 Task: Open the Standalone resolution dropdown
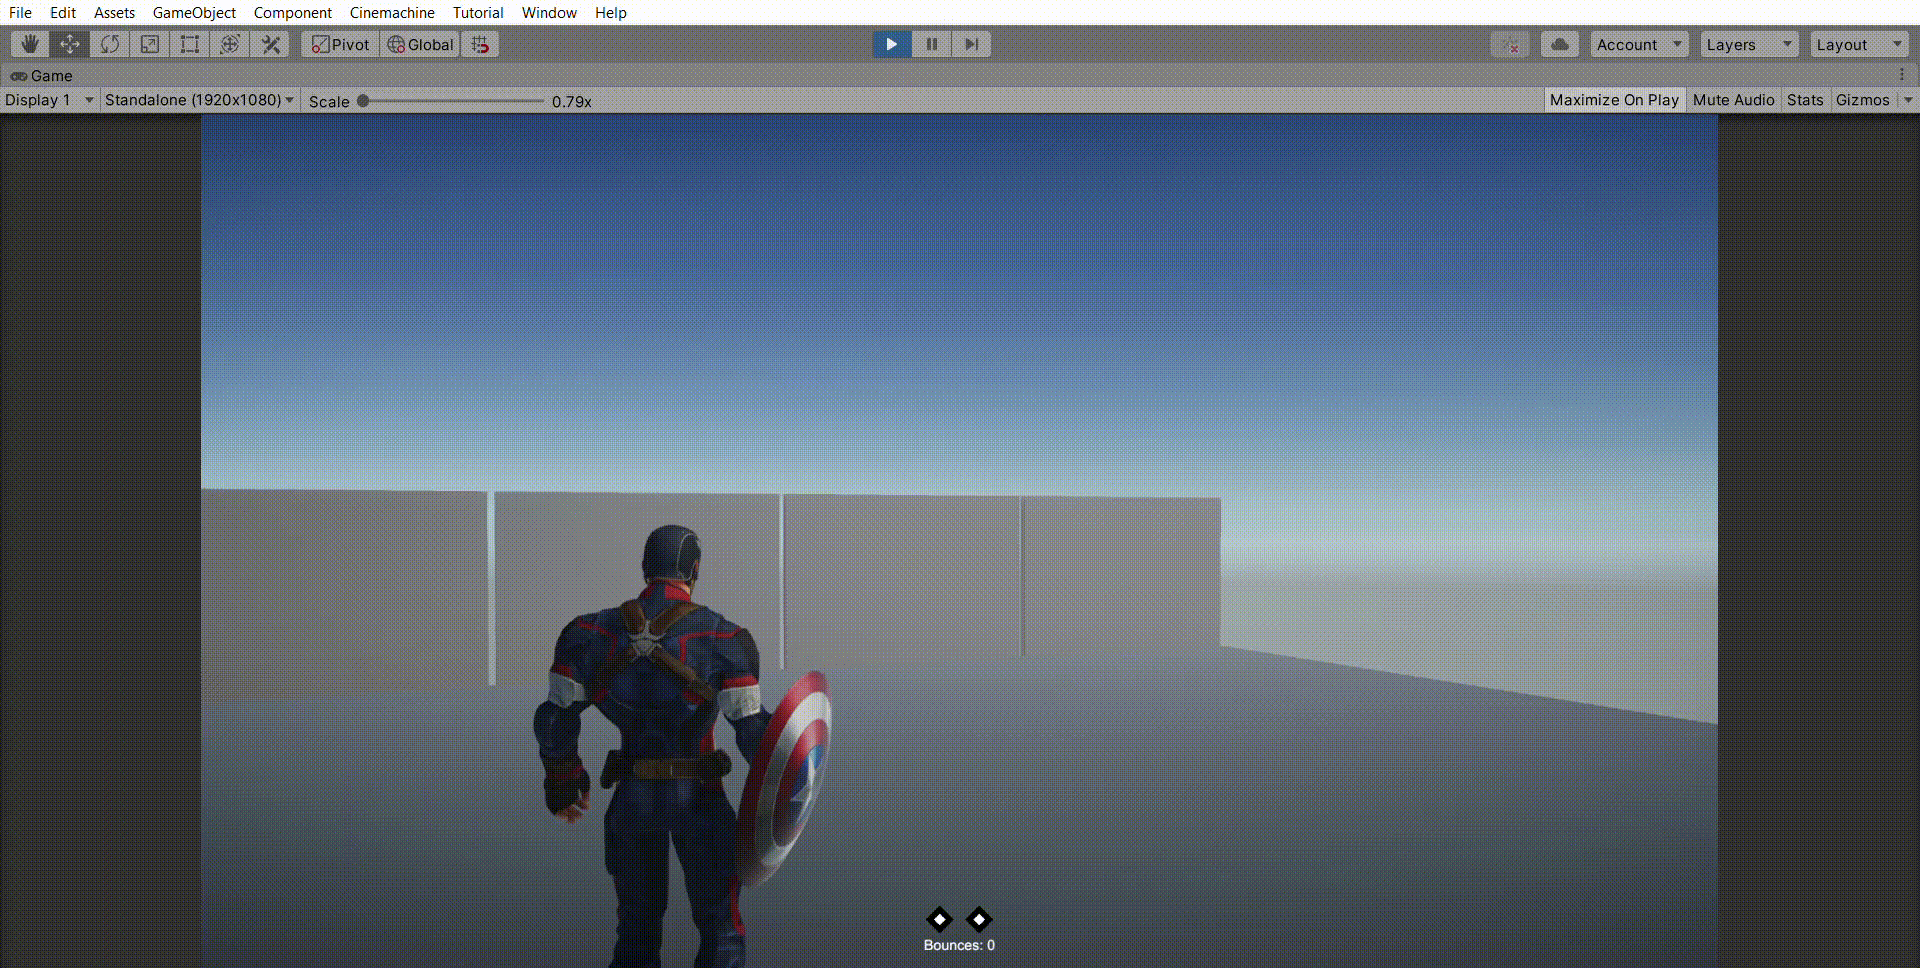pos(199,100)
